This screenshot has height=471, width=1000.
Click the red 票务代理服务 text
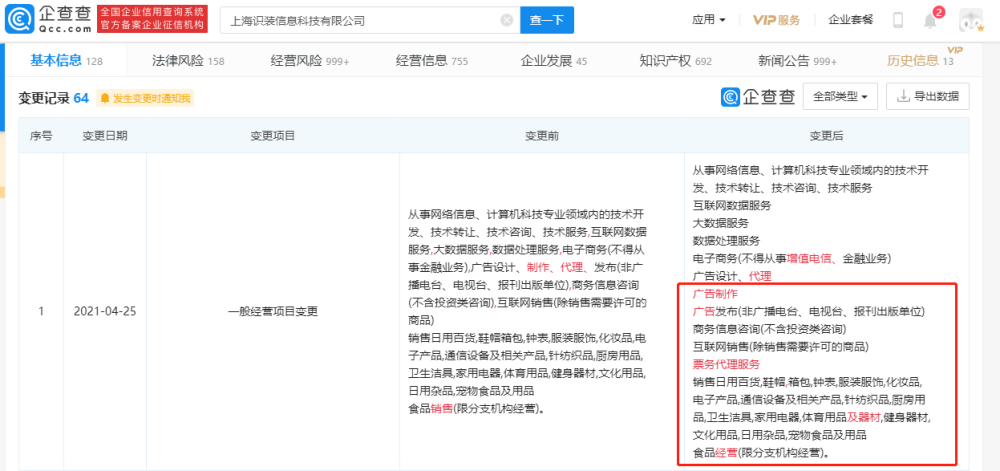click(726, 365)
